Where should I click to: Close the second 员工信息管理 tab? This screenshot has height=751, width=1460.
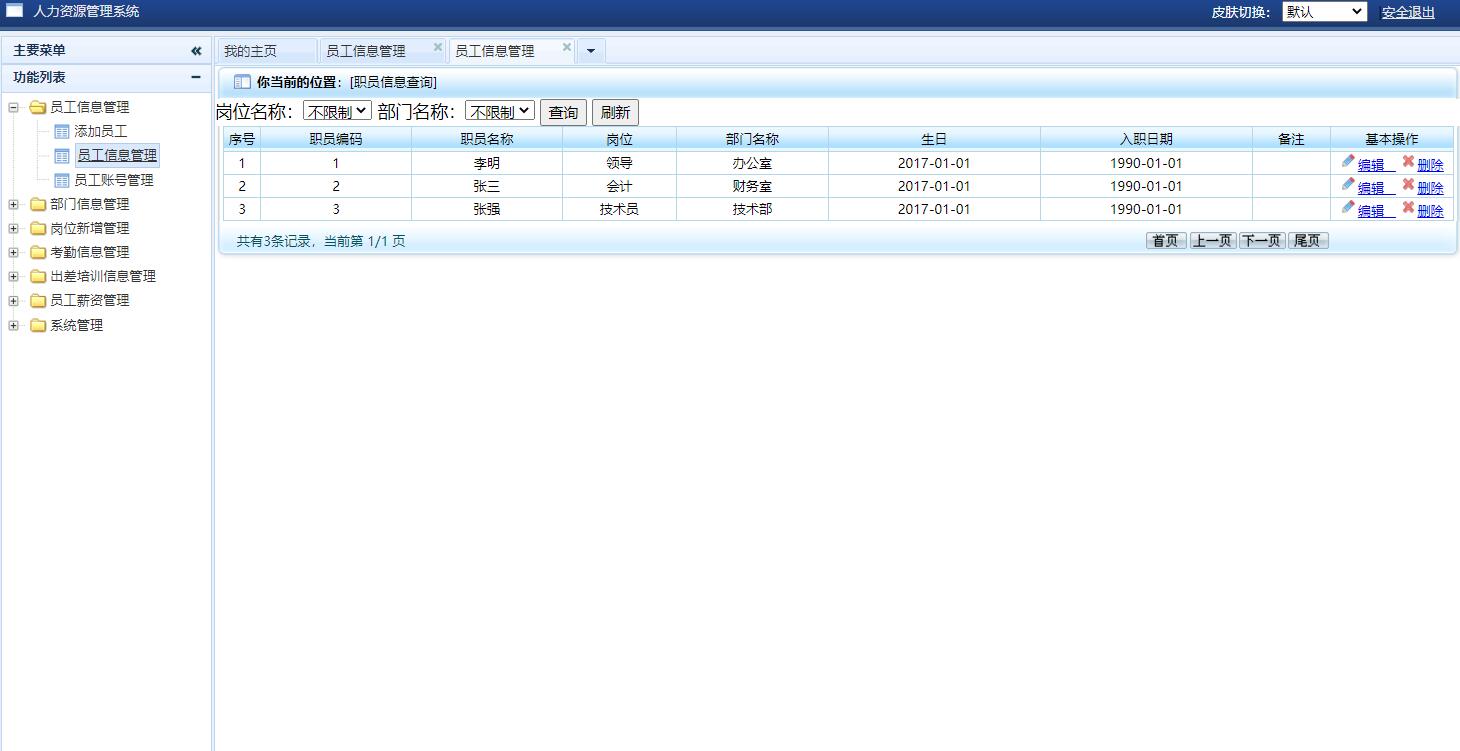pyautogui.click(x=567, y=47)
